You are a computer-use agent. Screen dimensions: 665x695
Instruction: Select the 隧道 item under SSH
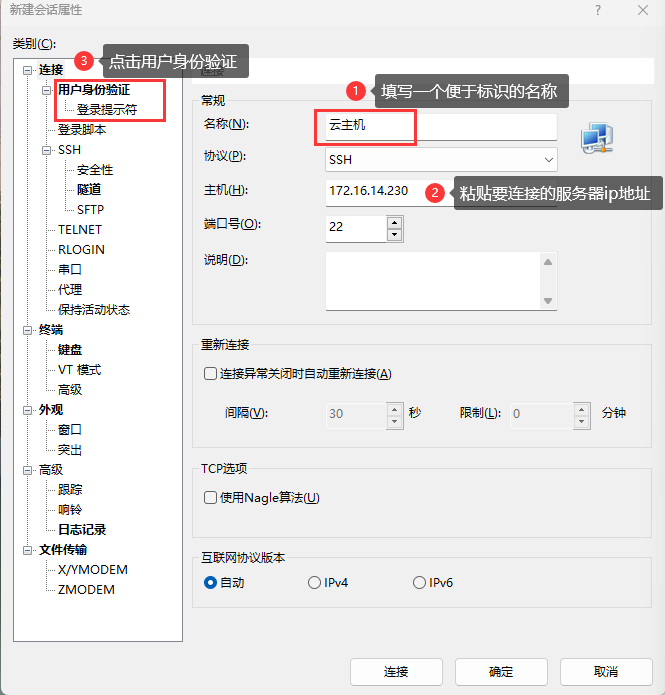[x=89, y=190]
